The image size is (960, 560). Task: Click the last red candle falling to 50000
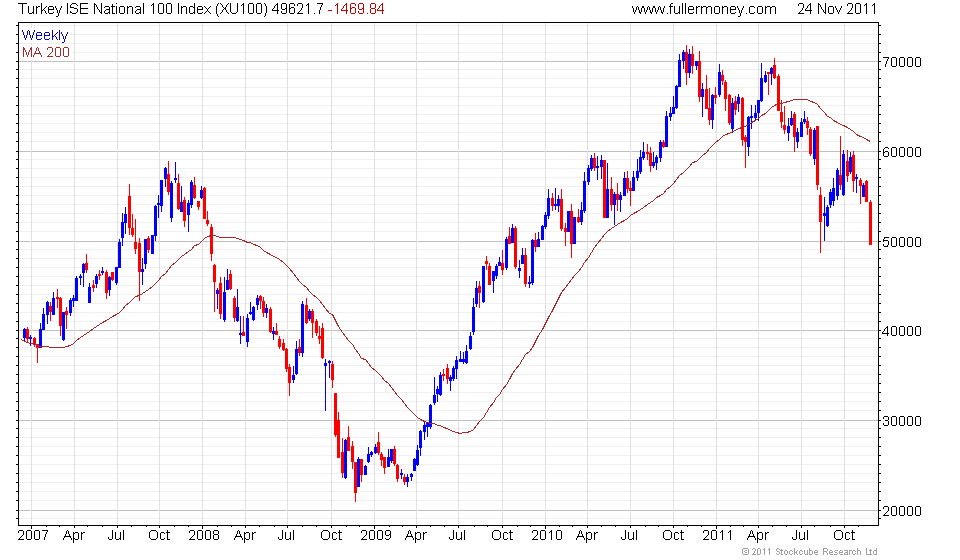click(871, 223)
